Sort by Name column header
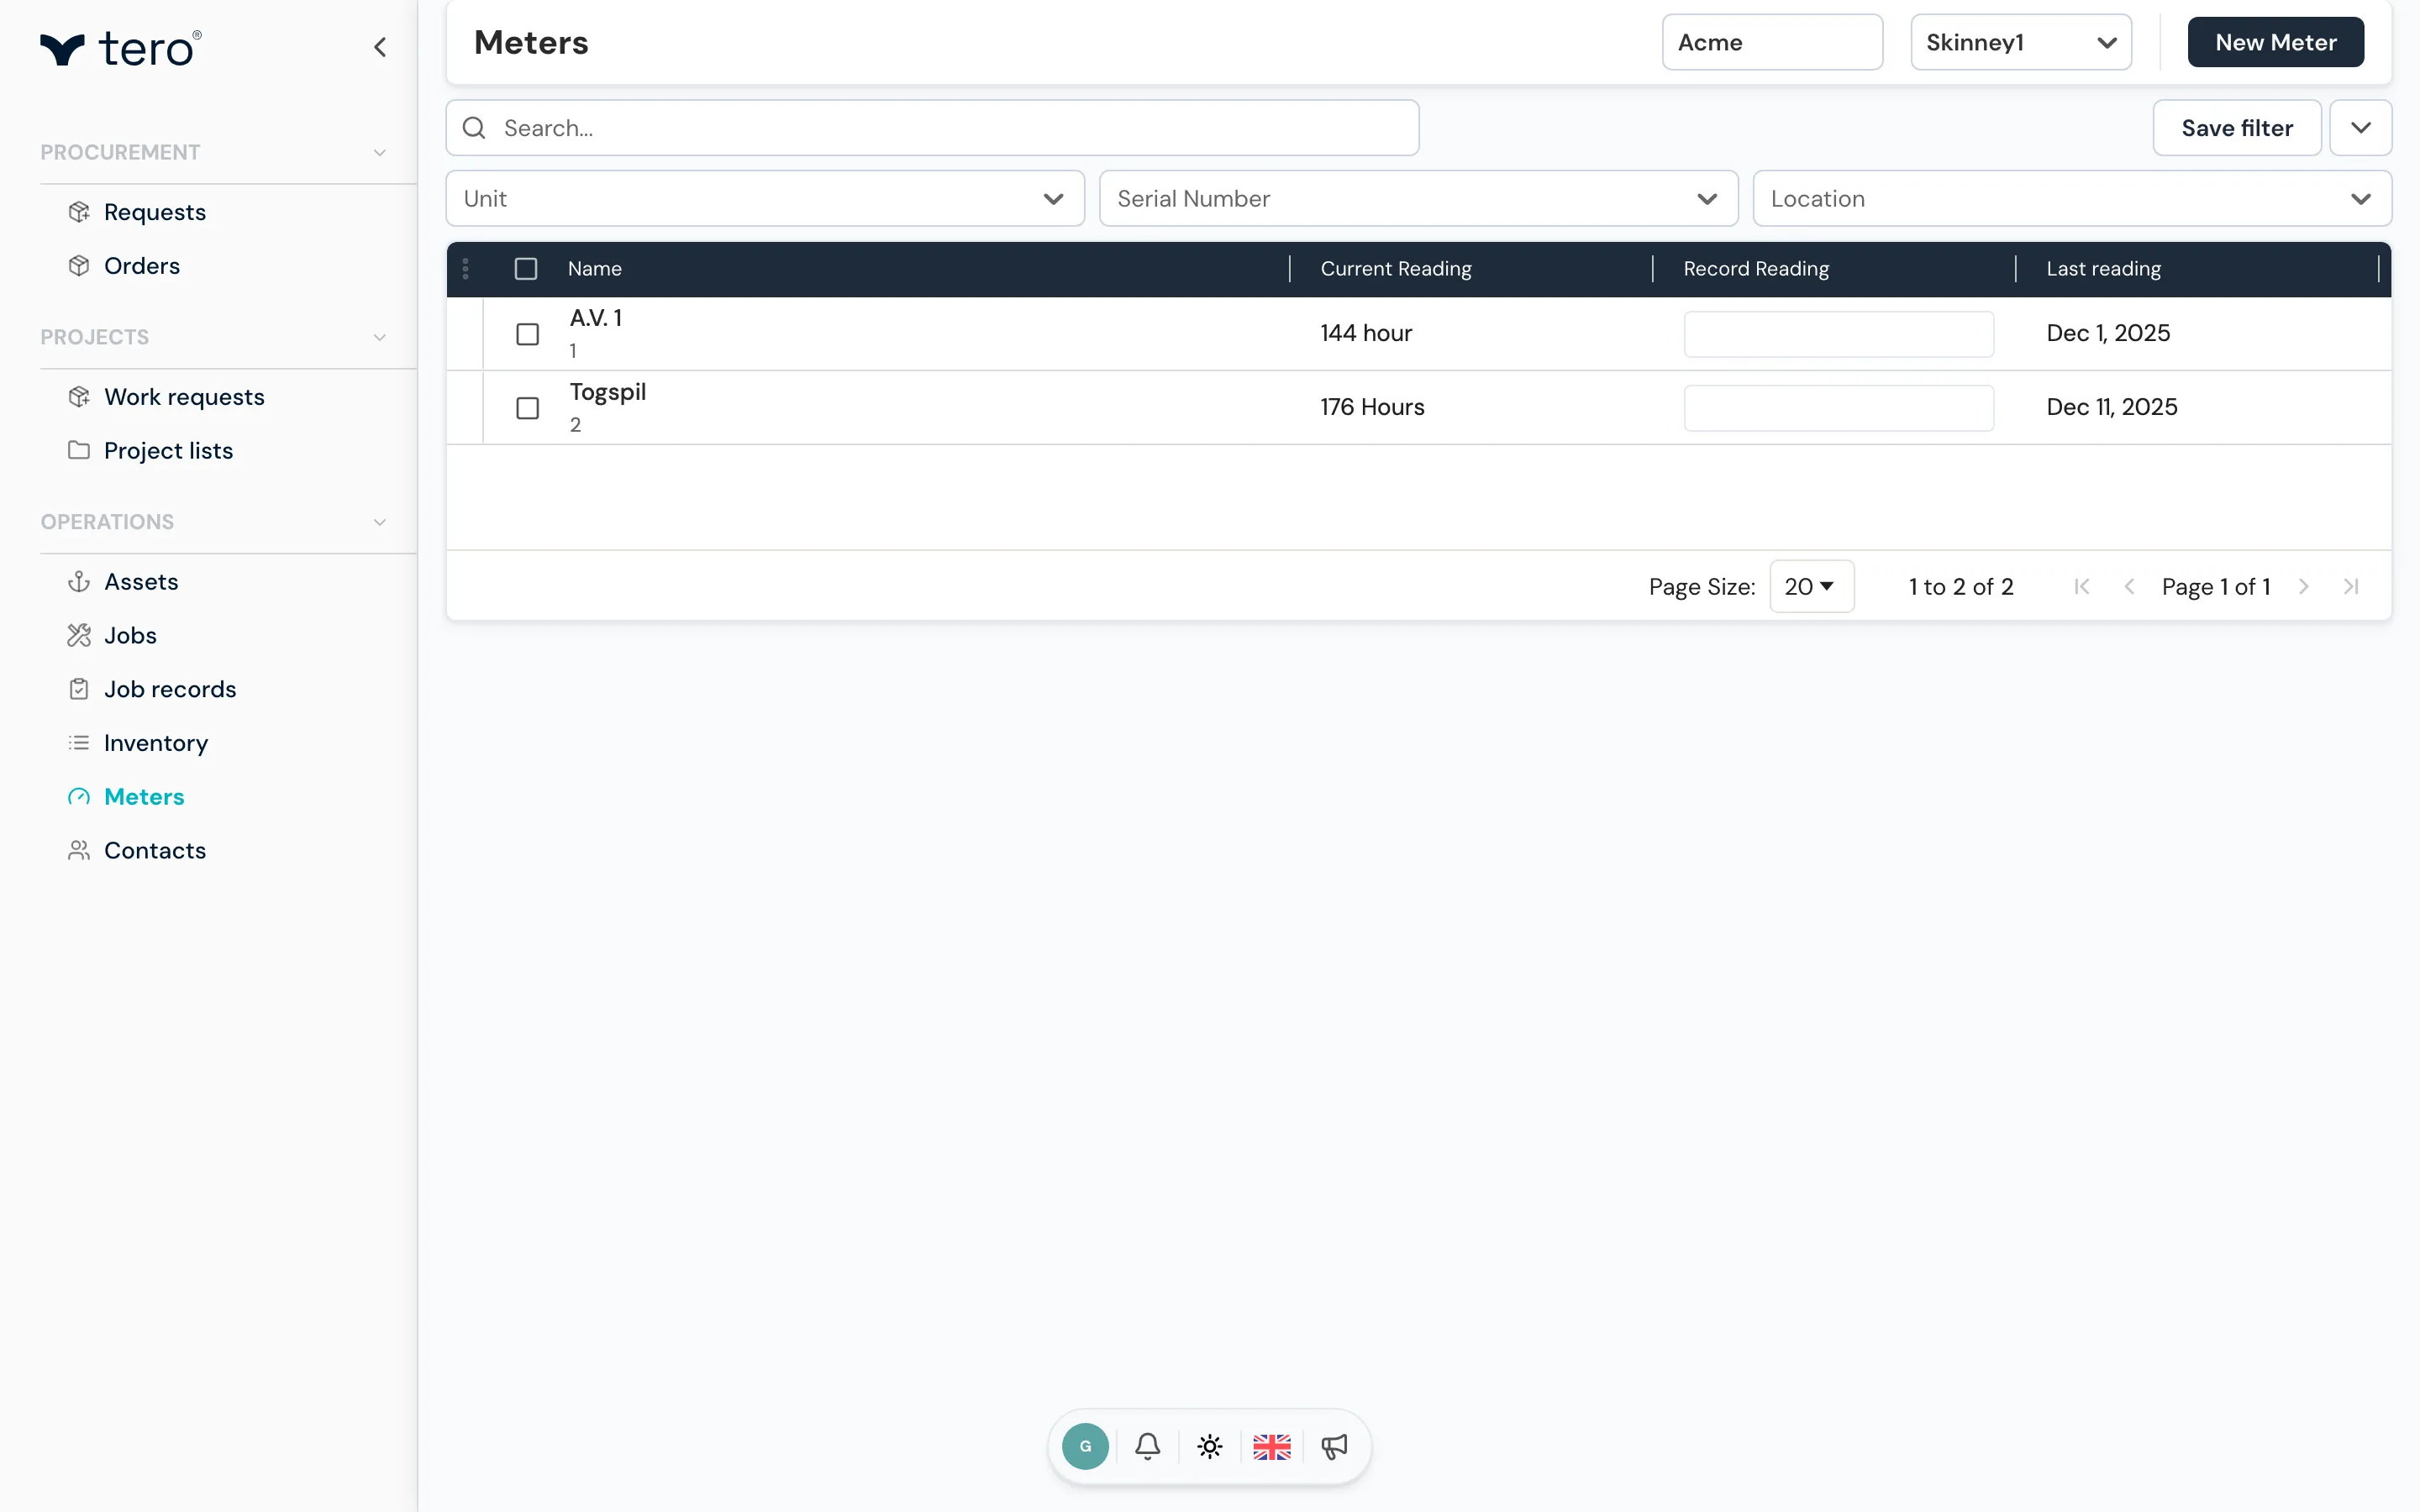Image resolution: width=2420 pixels, height=1512 pixels. tap(595, 269)
